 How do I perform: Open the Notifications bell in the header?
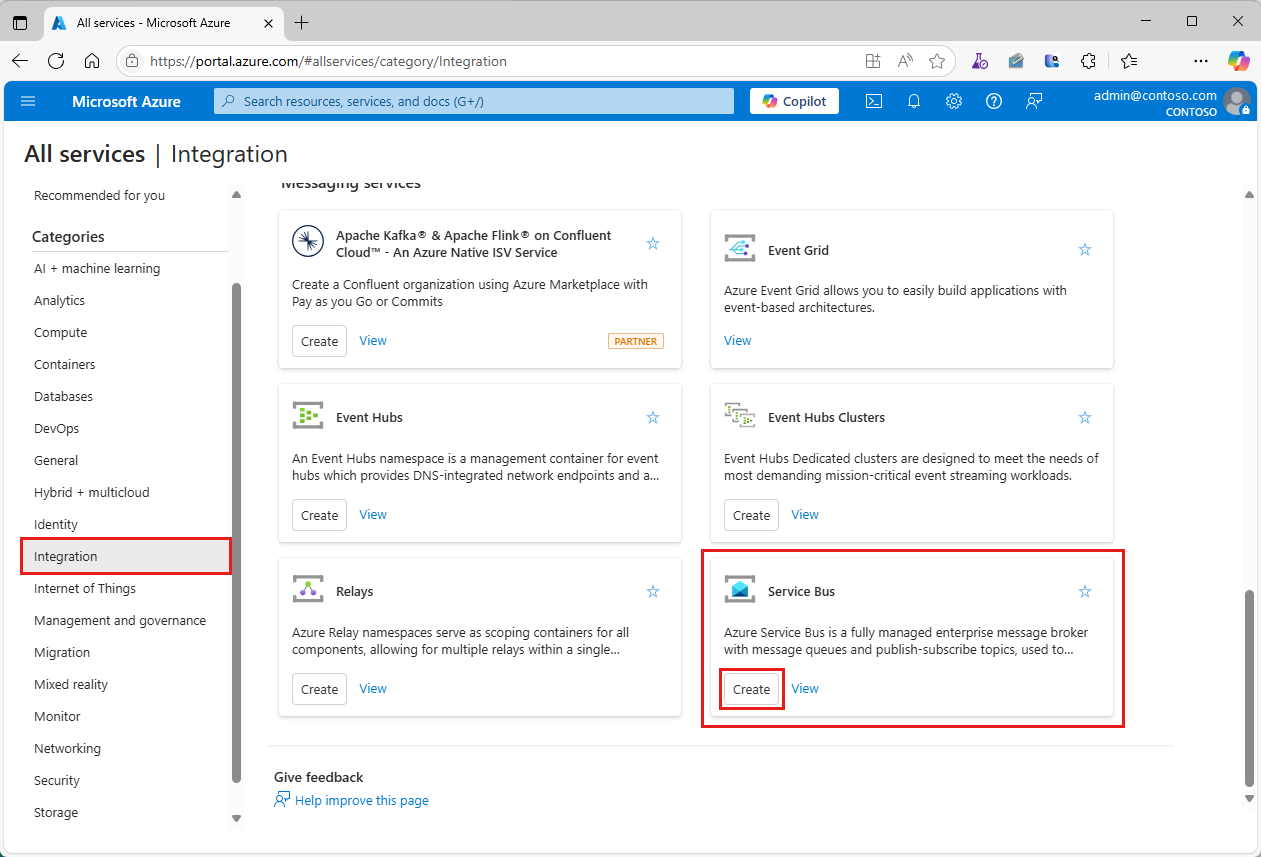pos(913,101)
